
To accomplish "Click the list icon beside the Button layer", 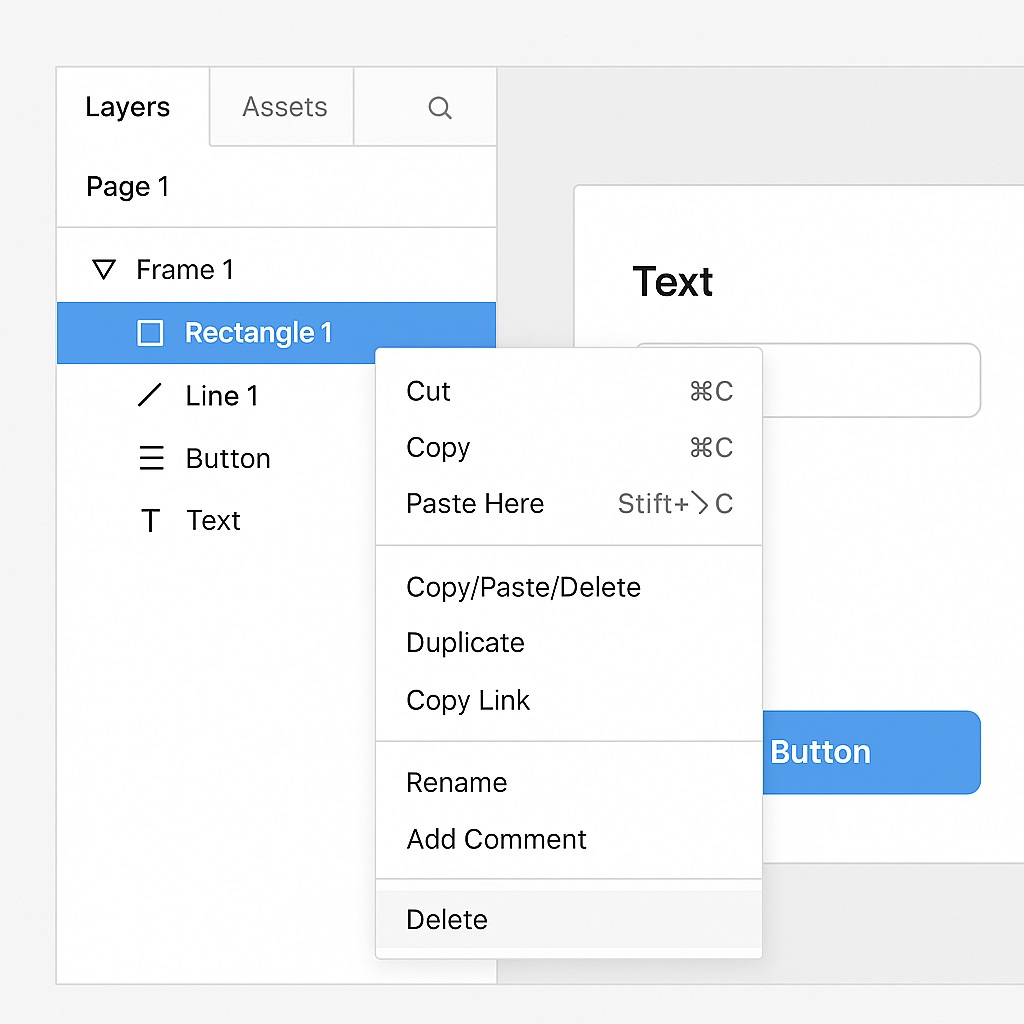I will (x=150, y=458).
